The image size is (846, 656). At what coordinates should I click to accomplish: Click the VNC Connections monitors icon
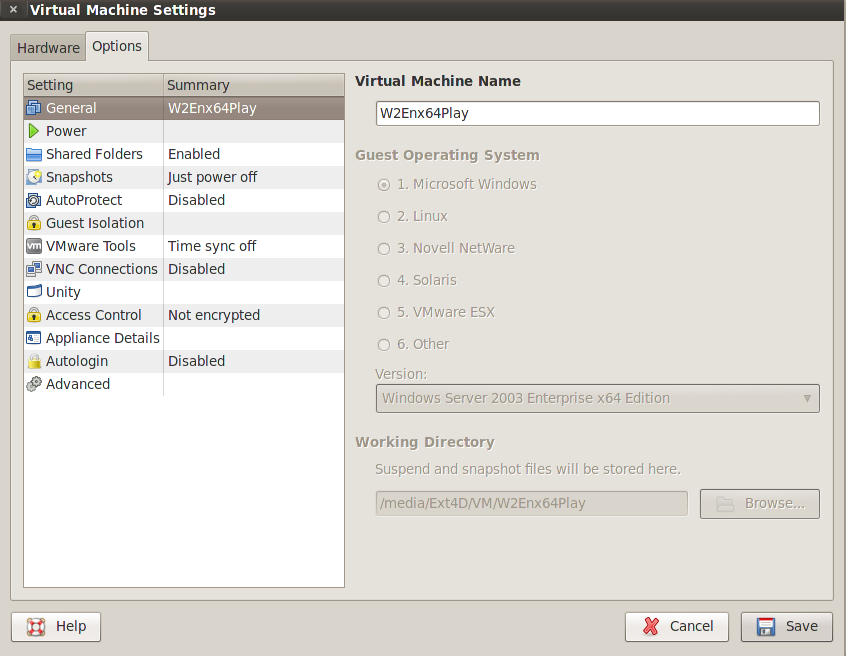pyautogui.click(x=33, y=269)
